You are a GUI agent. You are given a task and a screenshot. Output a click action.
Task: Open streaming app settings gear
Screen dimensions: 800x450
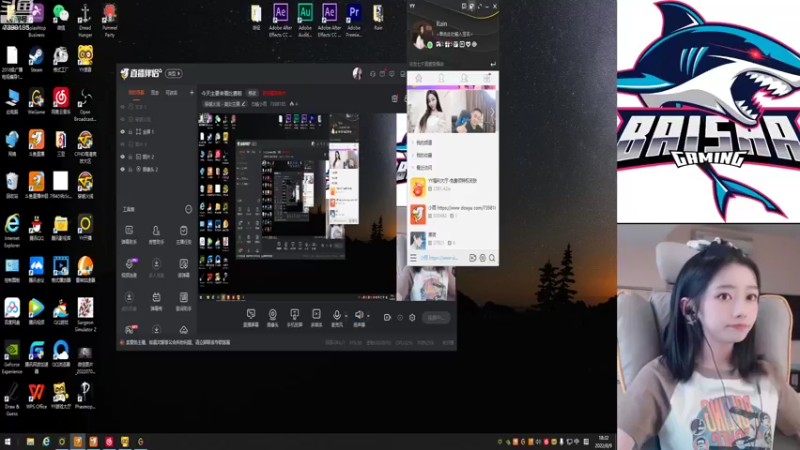pos(412,317)
